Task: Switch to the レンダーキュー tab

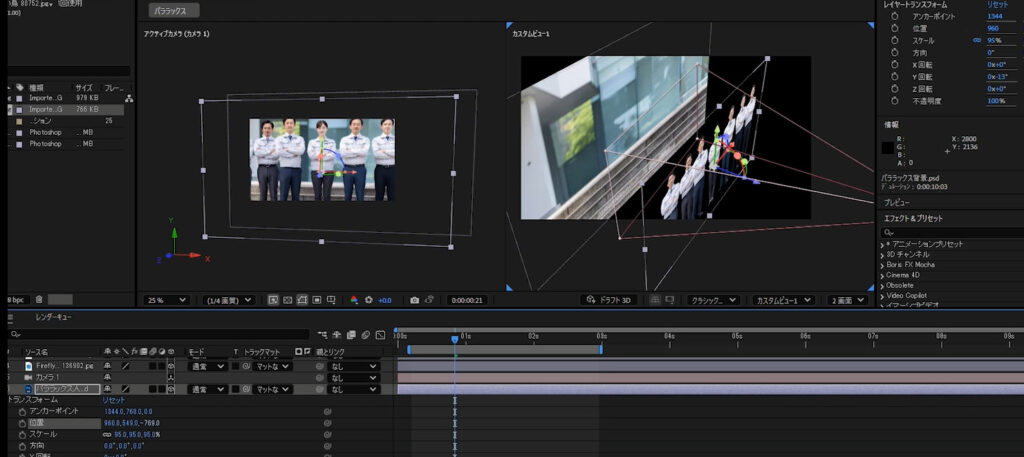Action: [x=53, y=317]
